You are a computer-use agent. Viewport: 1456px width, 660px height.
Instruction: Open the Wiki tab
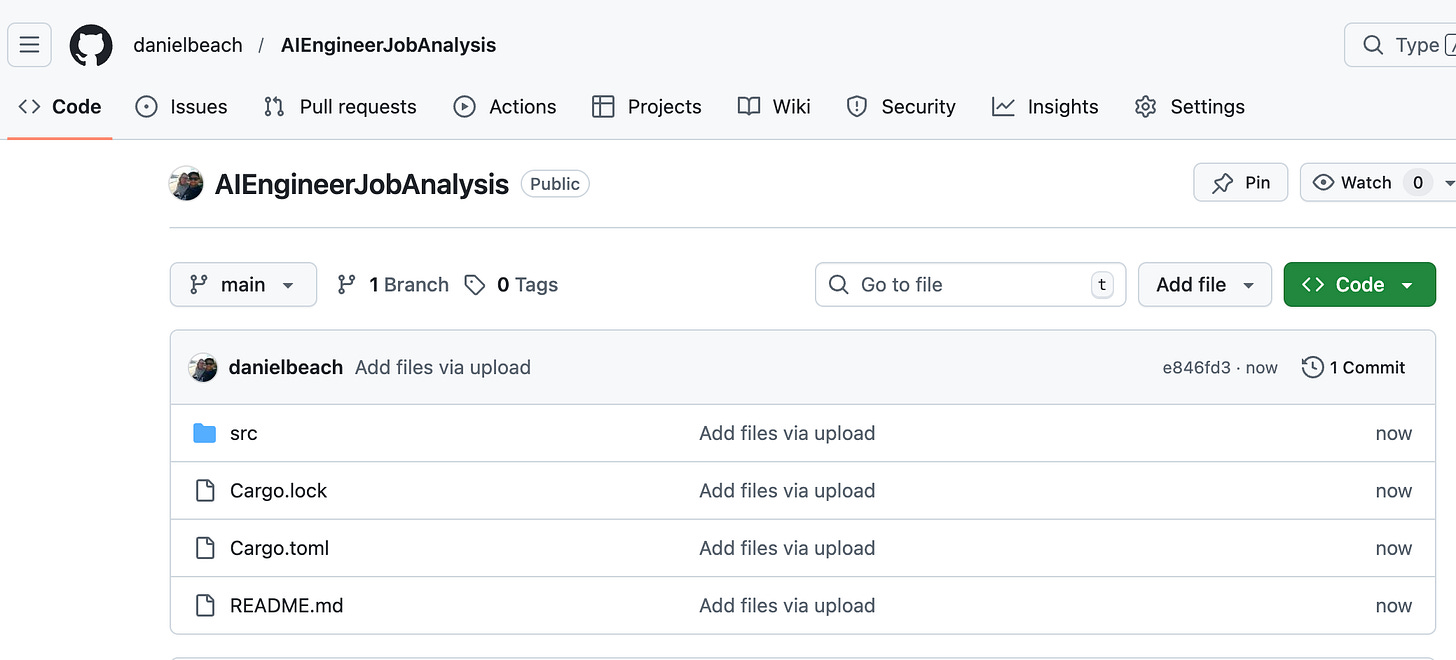pos(774,107)
